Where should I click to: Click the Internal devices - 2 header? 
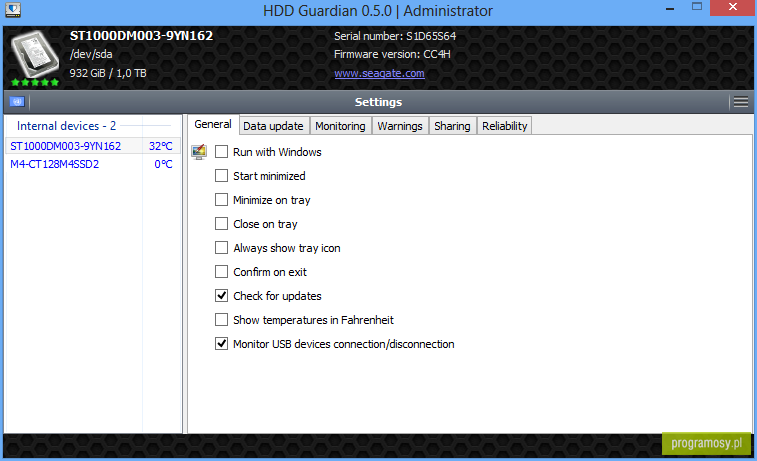pyautogui.click(x=67, y=126)
